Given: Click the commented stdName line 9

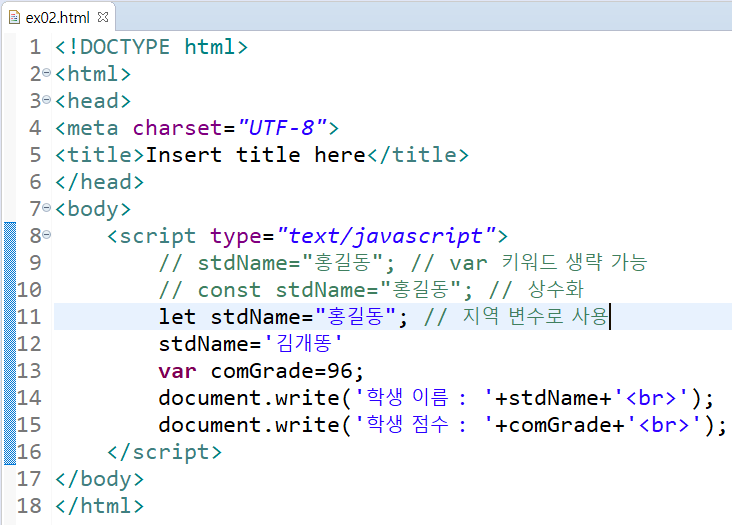Looking at the screenshot, I should (403, 263).
